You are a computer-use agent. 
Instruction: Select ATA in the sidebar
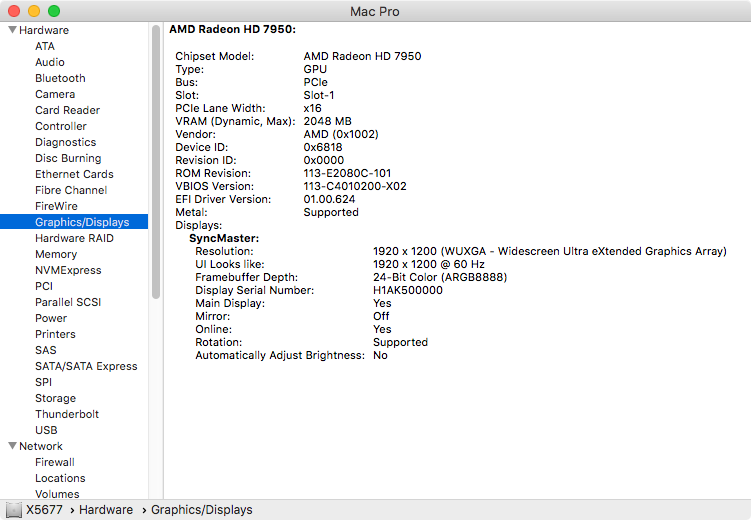pos(45,46)
